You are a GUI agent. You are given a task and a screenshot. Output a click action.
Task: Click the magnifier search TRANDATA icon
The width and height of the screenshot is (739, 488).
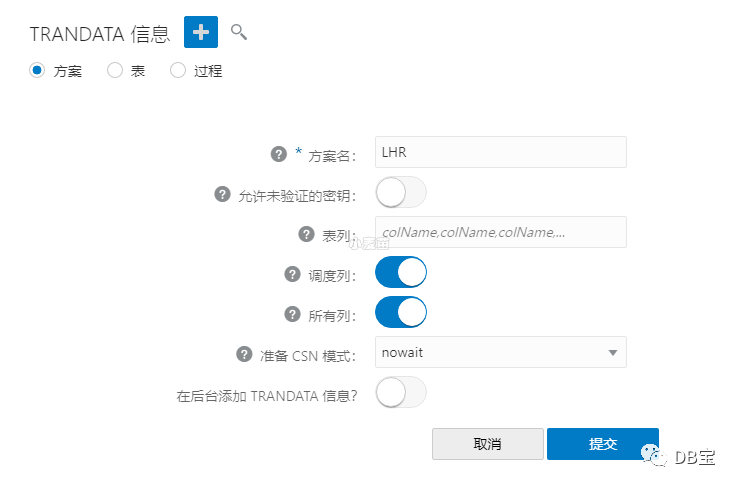point(238,32)
